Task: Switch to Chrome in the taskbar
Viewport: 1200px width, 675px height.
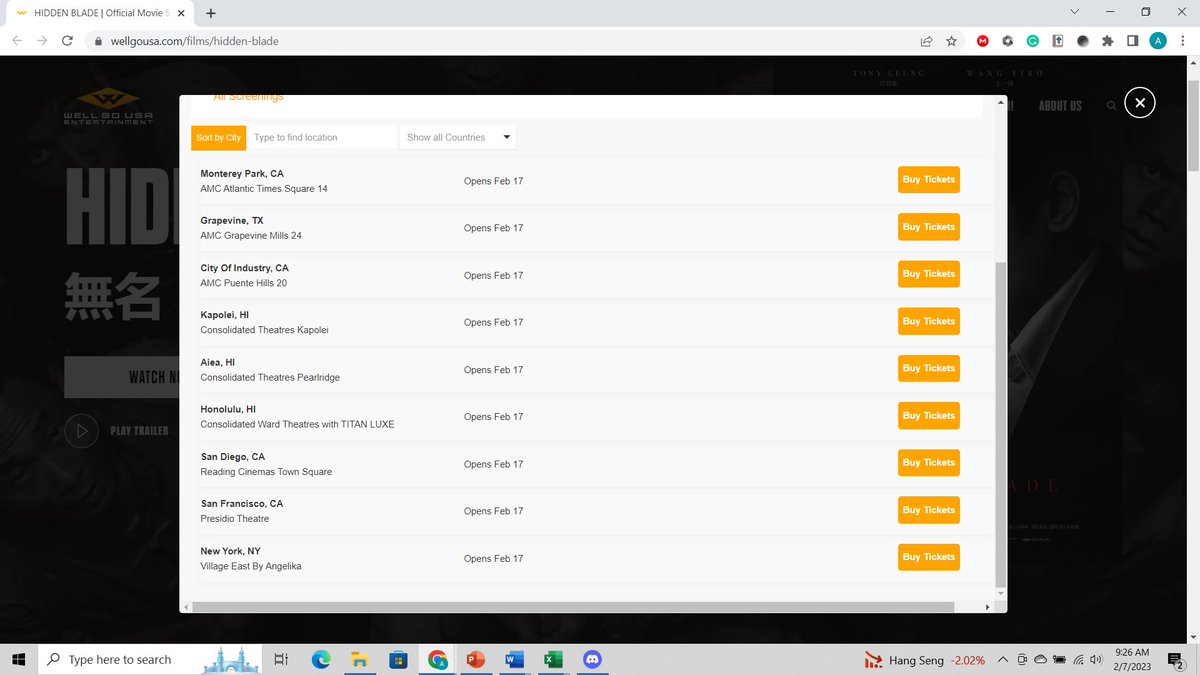Action: point(437,660)
